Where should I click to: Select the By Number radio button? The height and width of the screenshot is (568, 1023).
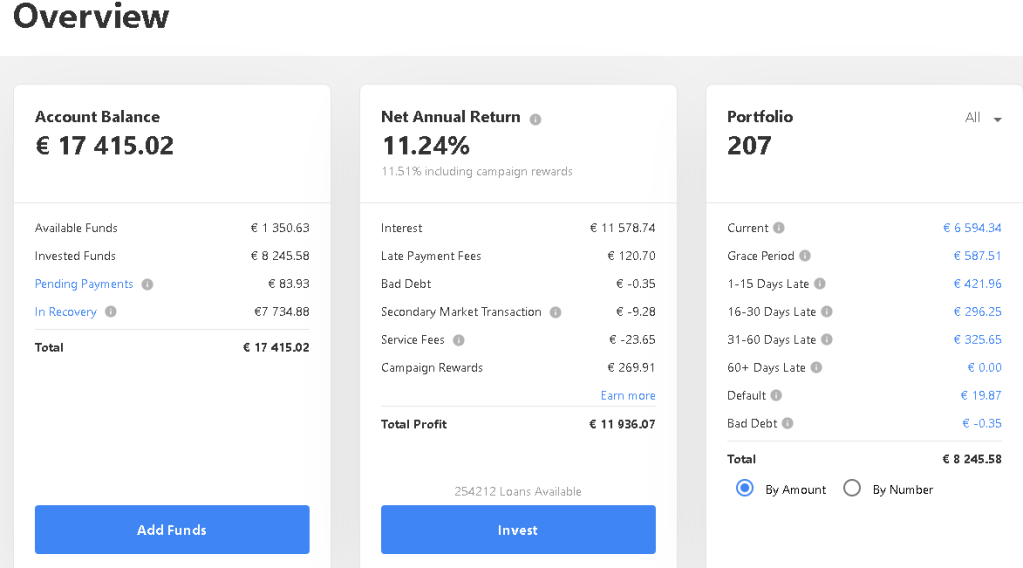(x=852, y=489)
